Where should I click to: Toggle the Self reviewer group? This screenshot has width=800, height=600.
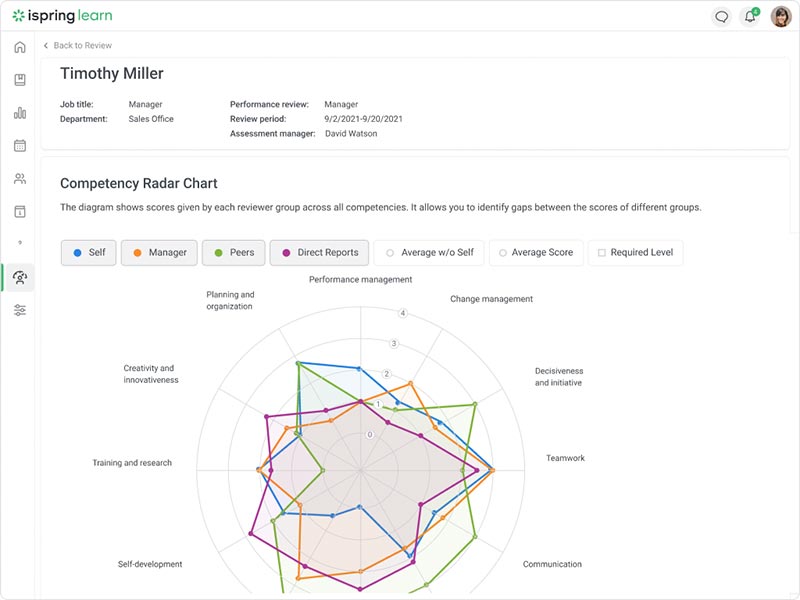(x=88, y=253)
